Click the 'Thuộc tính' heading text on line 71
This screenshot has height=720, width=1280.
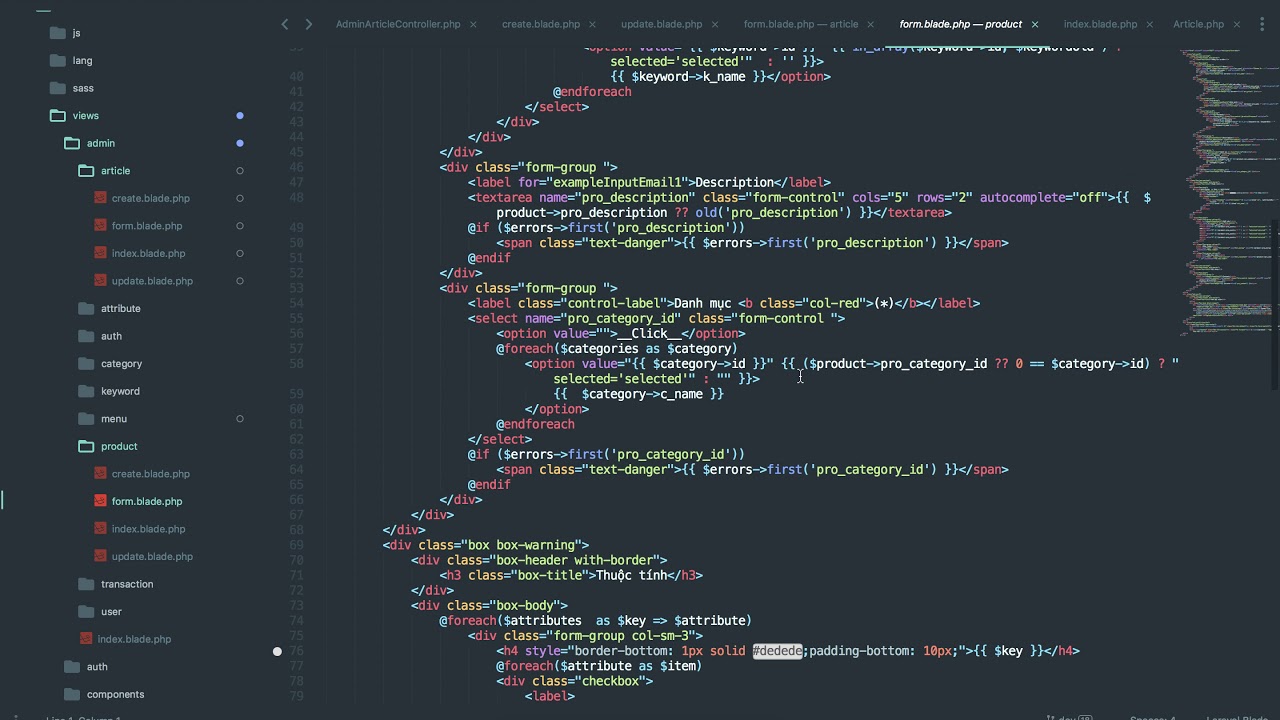click(631, 575)
